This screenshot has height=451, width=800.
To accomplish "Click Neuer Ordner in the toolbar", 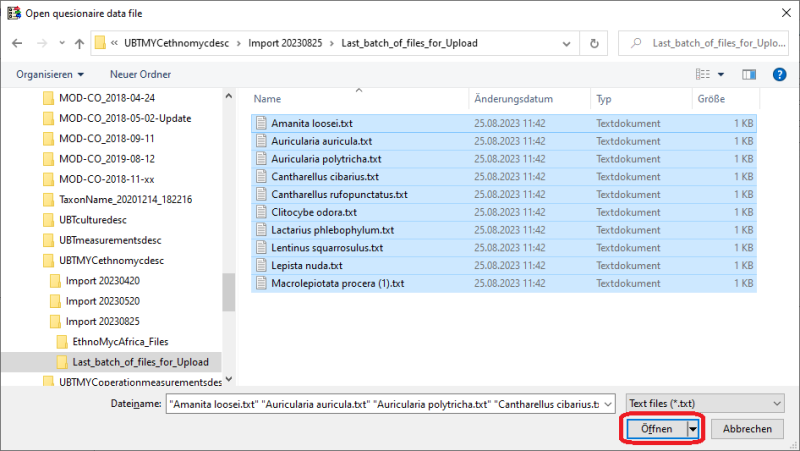I will pyautogui.click(x=140, y=74).
